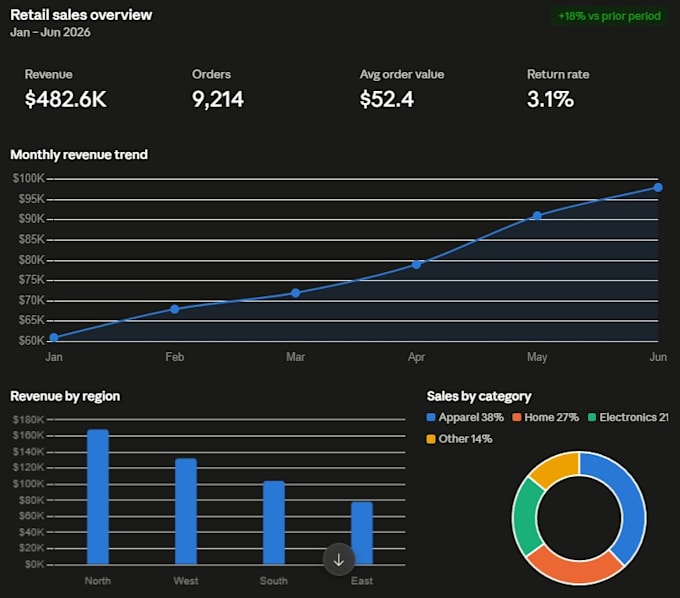Click the Avg order value label
The image size is (680, 598).
click(402, 75)
